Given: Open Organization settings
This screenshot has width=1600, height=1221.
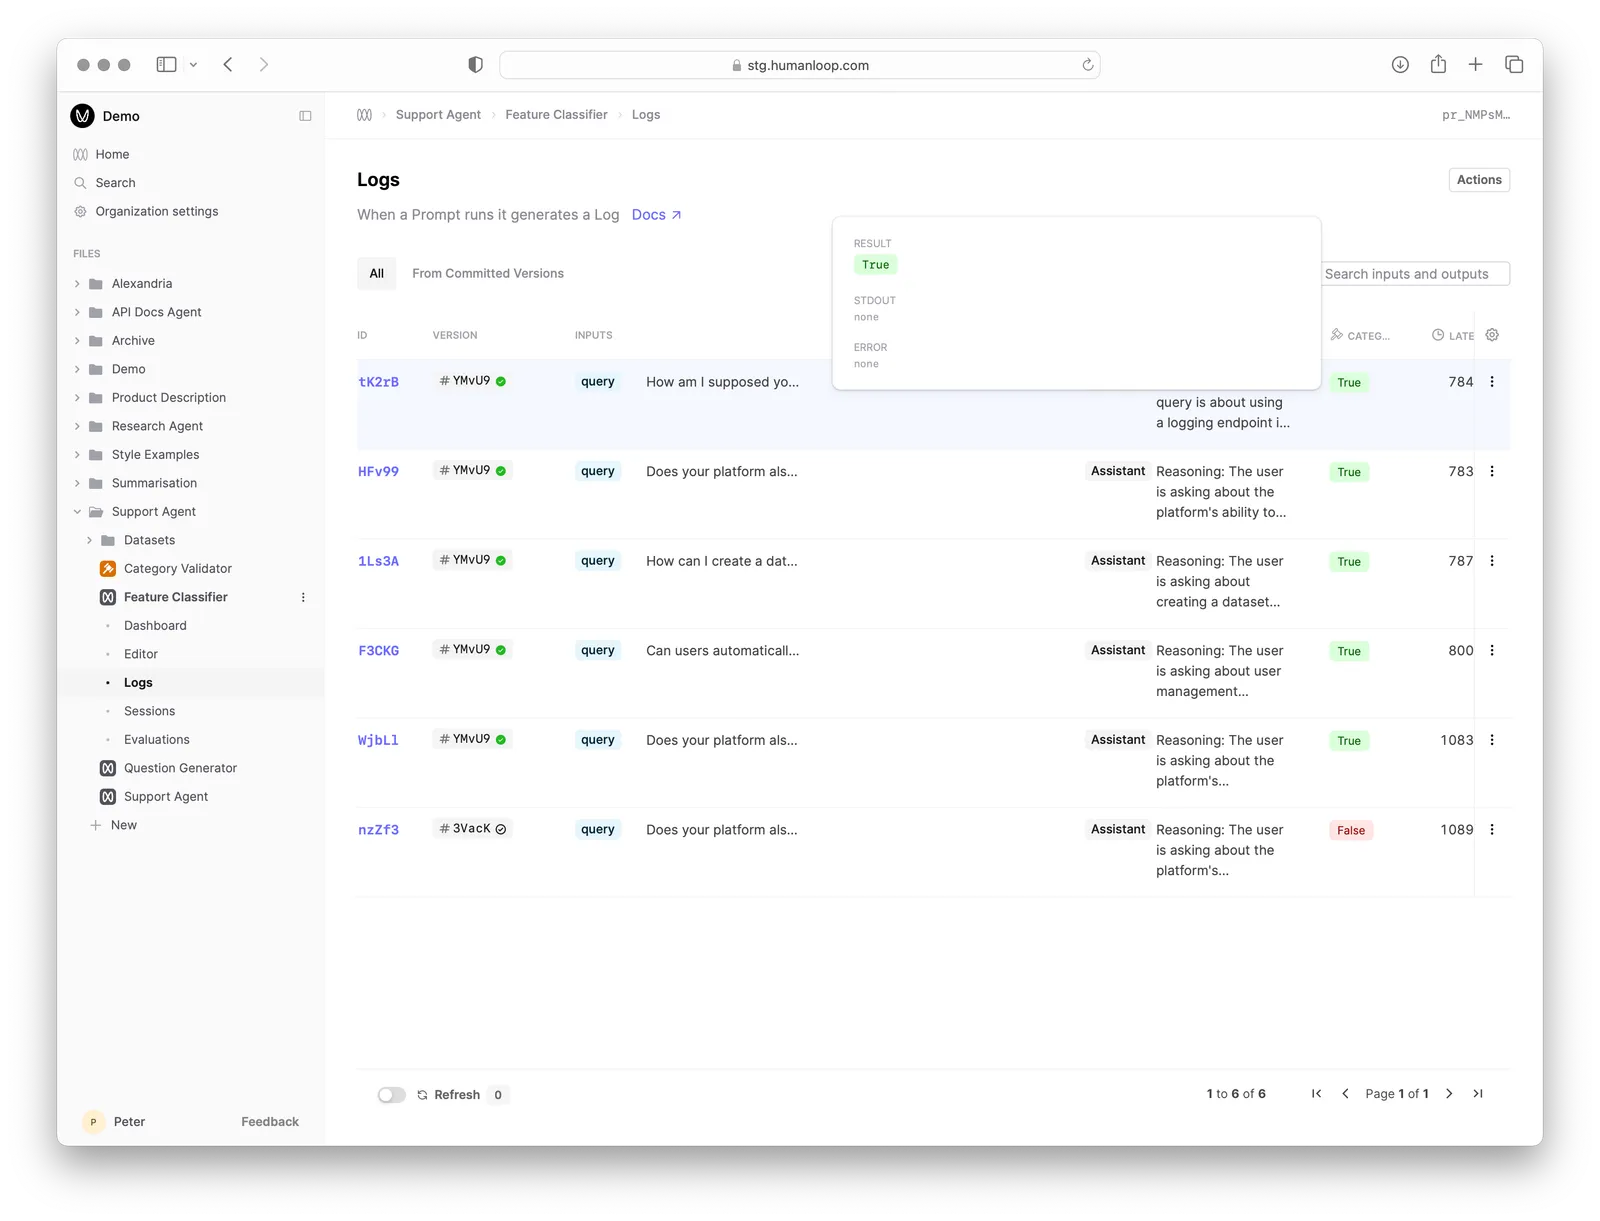Looking at the screenshot, I should pos(157,212).
